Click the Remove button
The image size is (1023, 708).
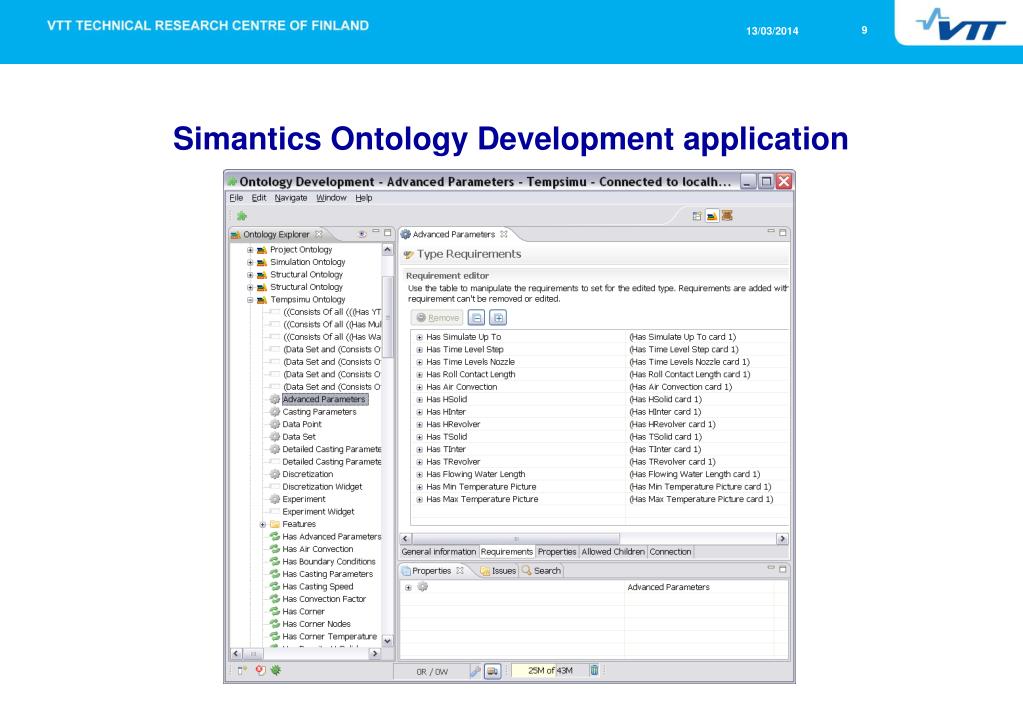point(438,318)
